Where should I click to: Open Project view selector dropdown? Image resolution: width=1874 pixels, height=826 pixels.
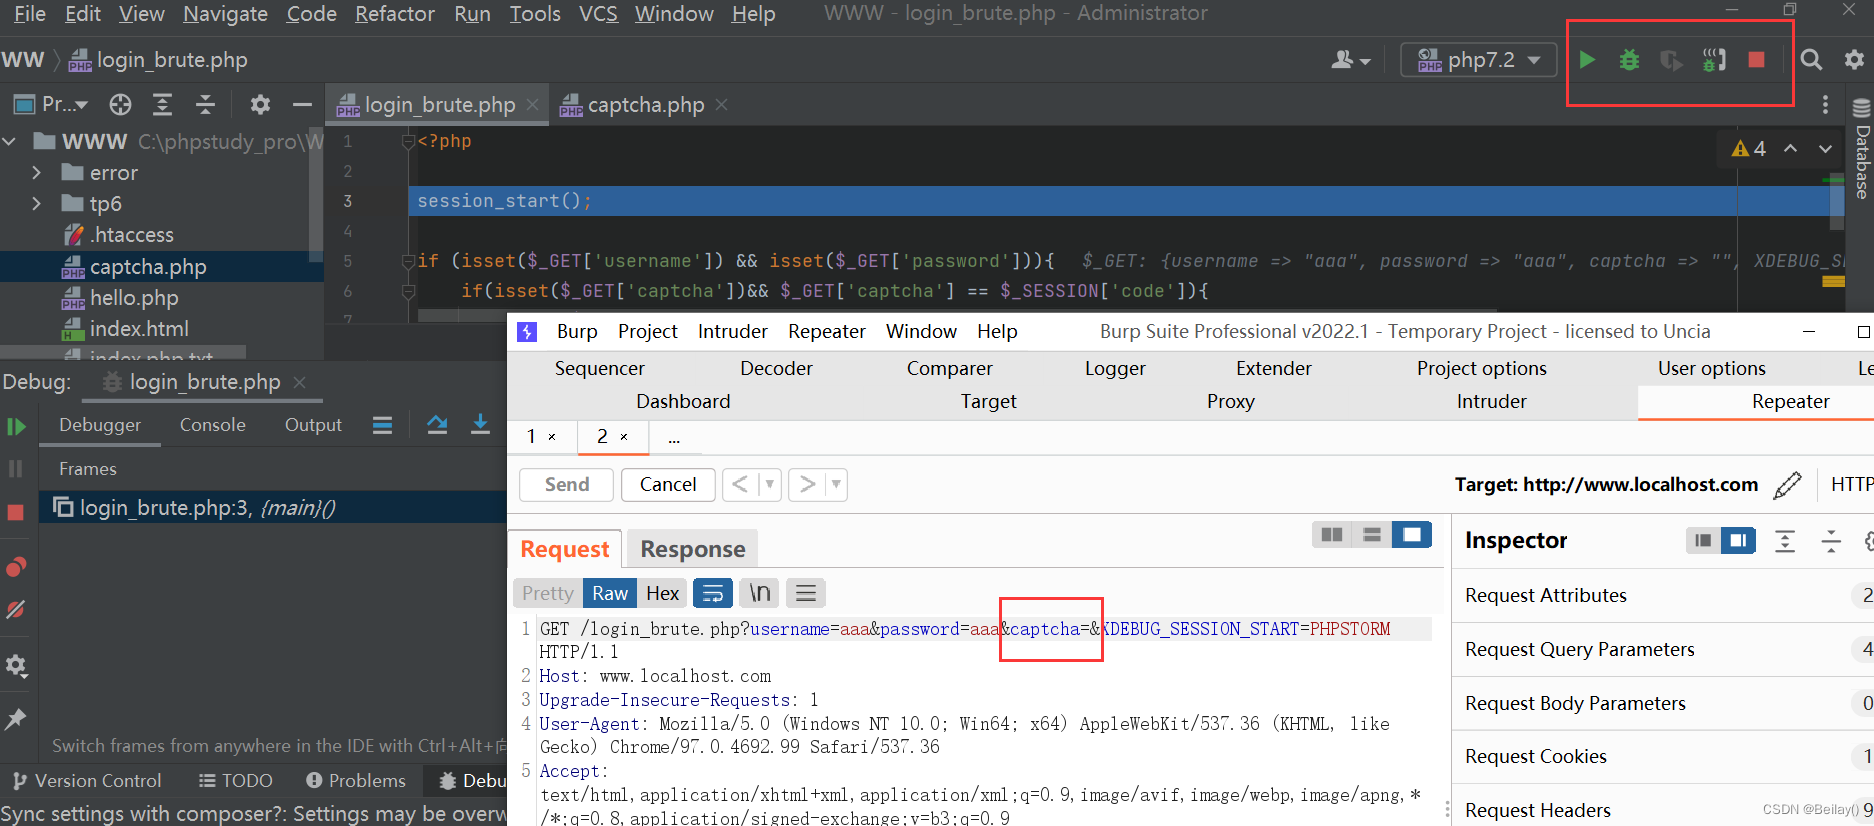tap(51, 104)
